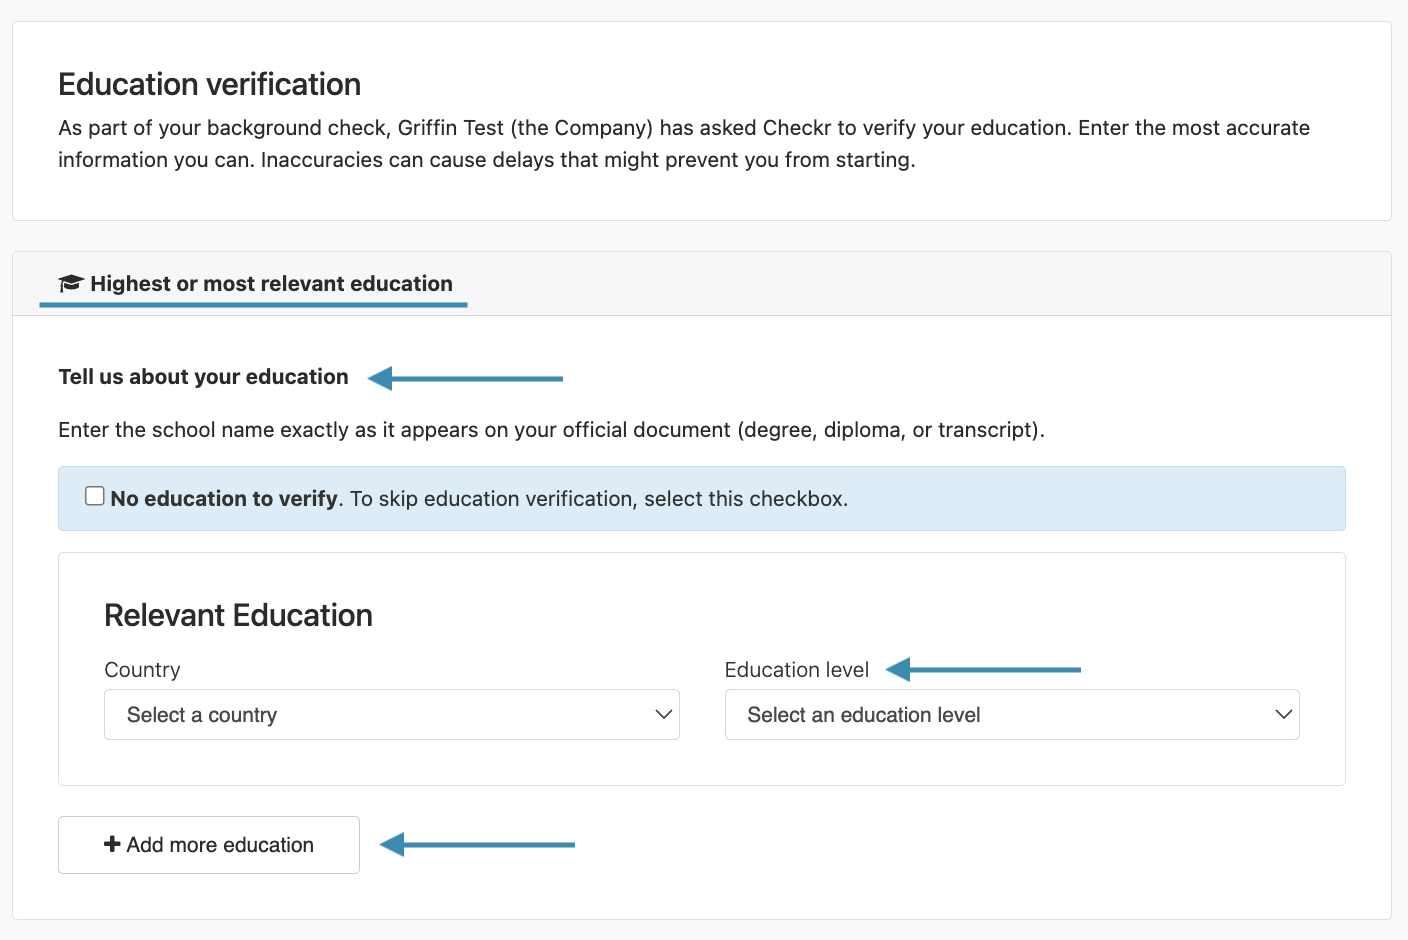Click the Tell us about your education heading

(203, 377)
